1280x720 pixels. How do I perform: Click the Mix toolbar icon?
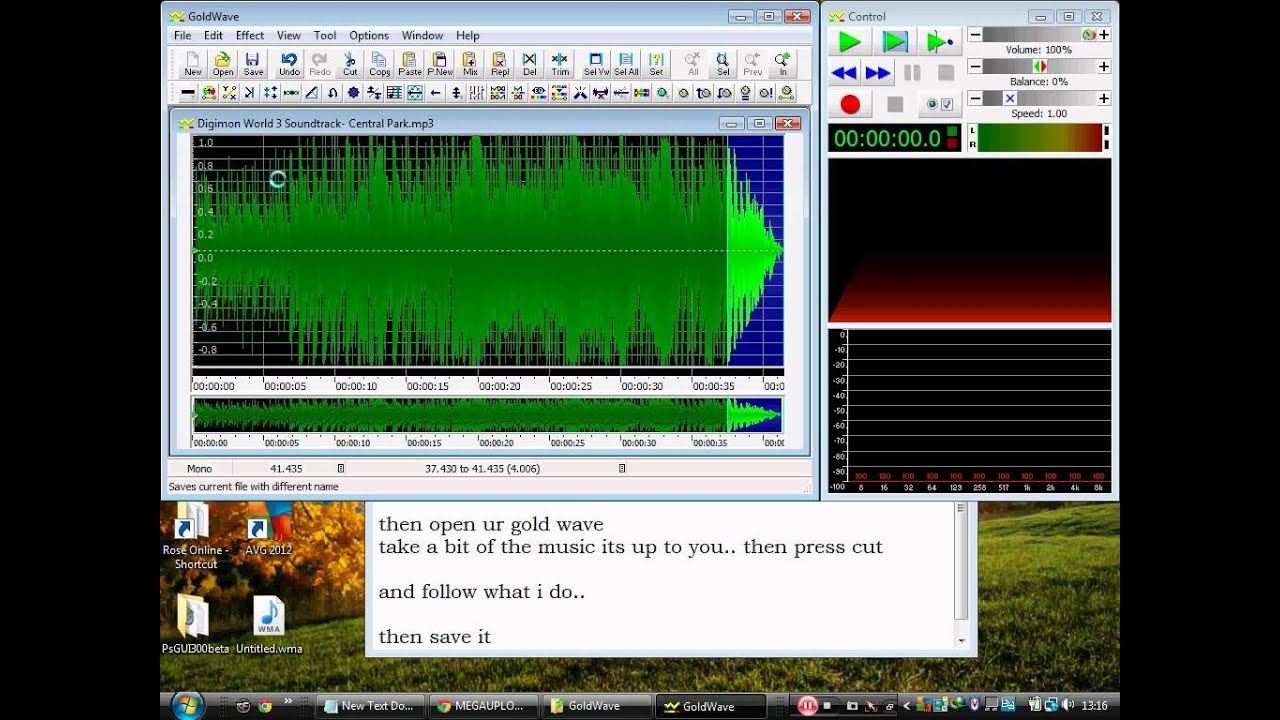coord(470,64)
